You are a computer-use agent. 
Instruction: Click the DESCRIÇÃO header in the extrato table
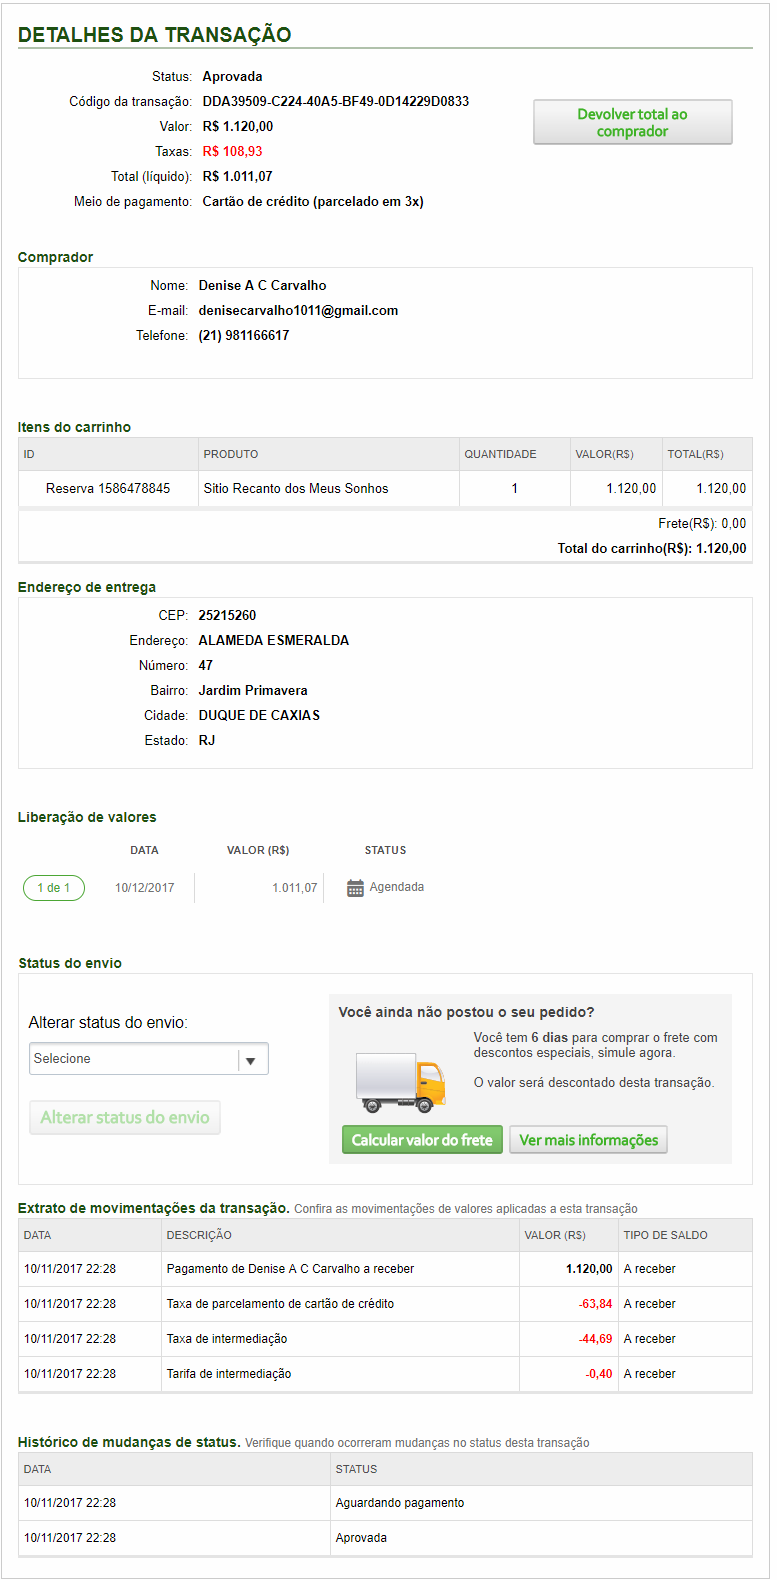(x=199, y=1235)
